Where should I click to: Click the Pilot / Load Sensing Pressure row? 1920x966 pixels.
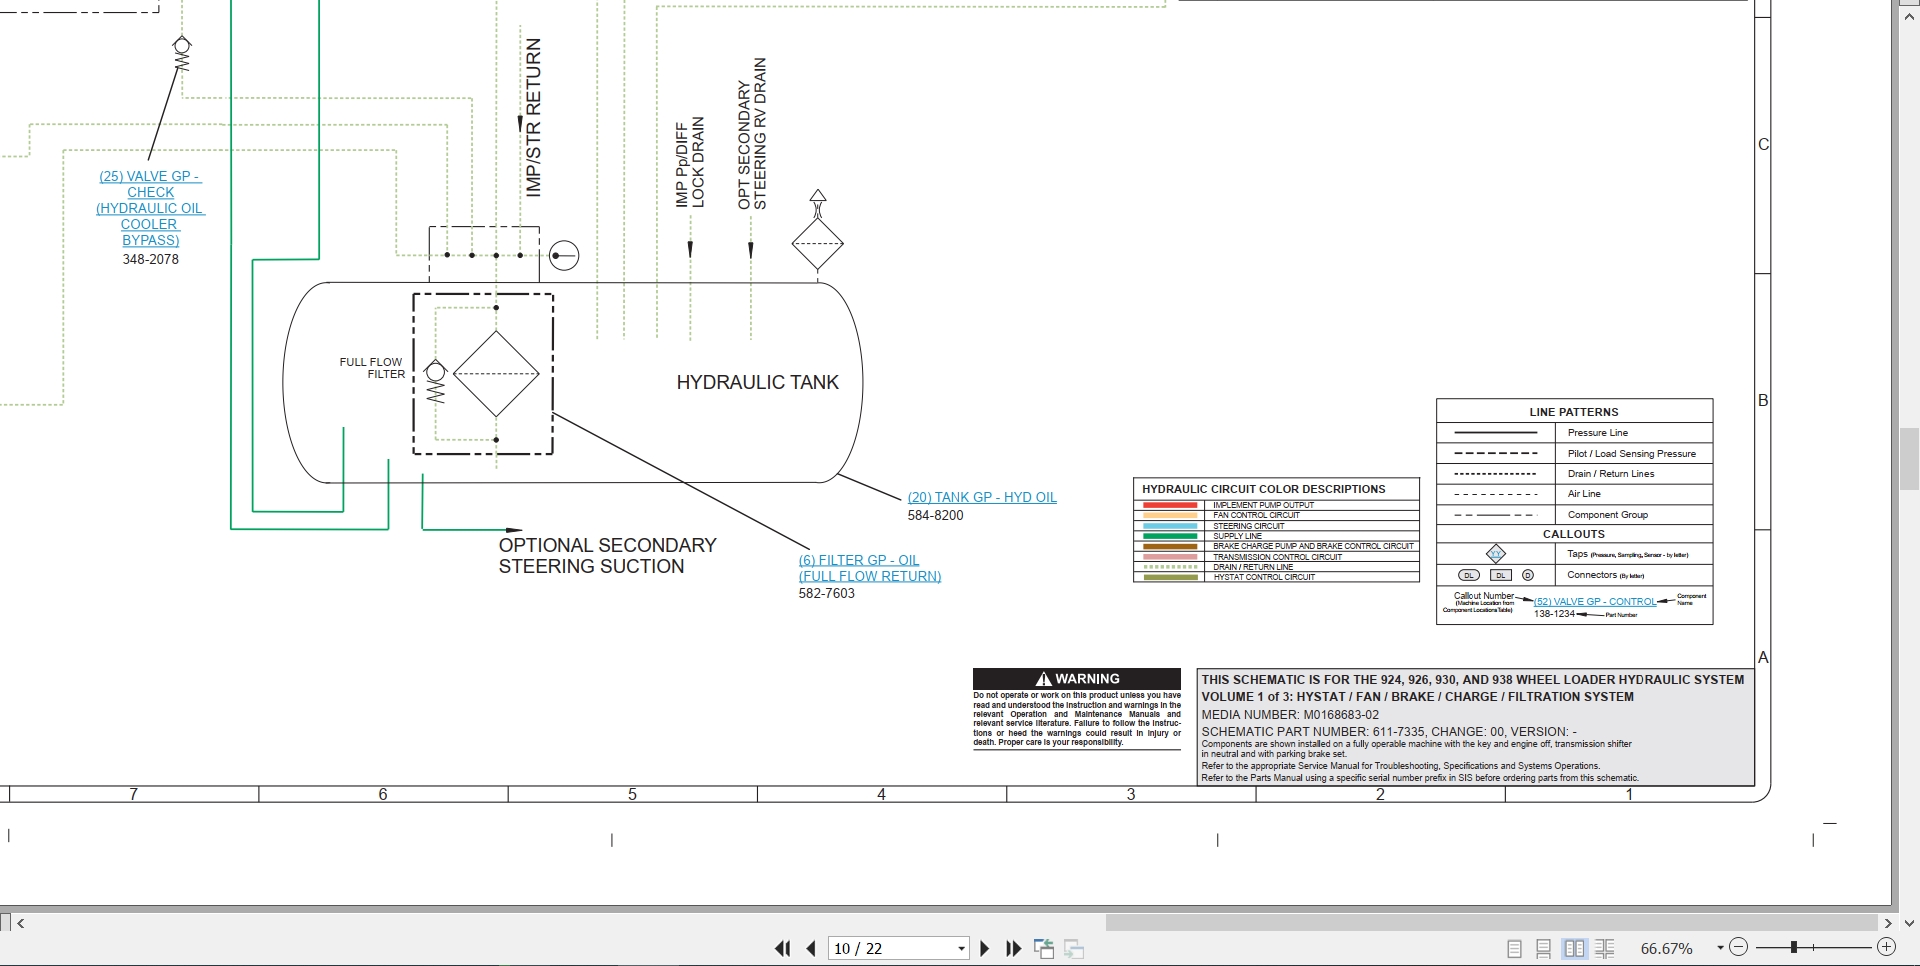[x=1575, y=453]
